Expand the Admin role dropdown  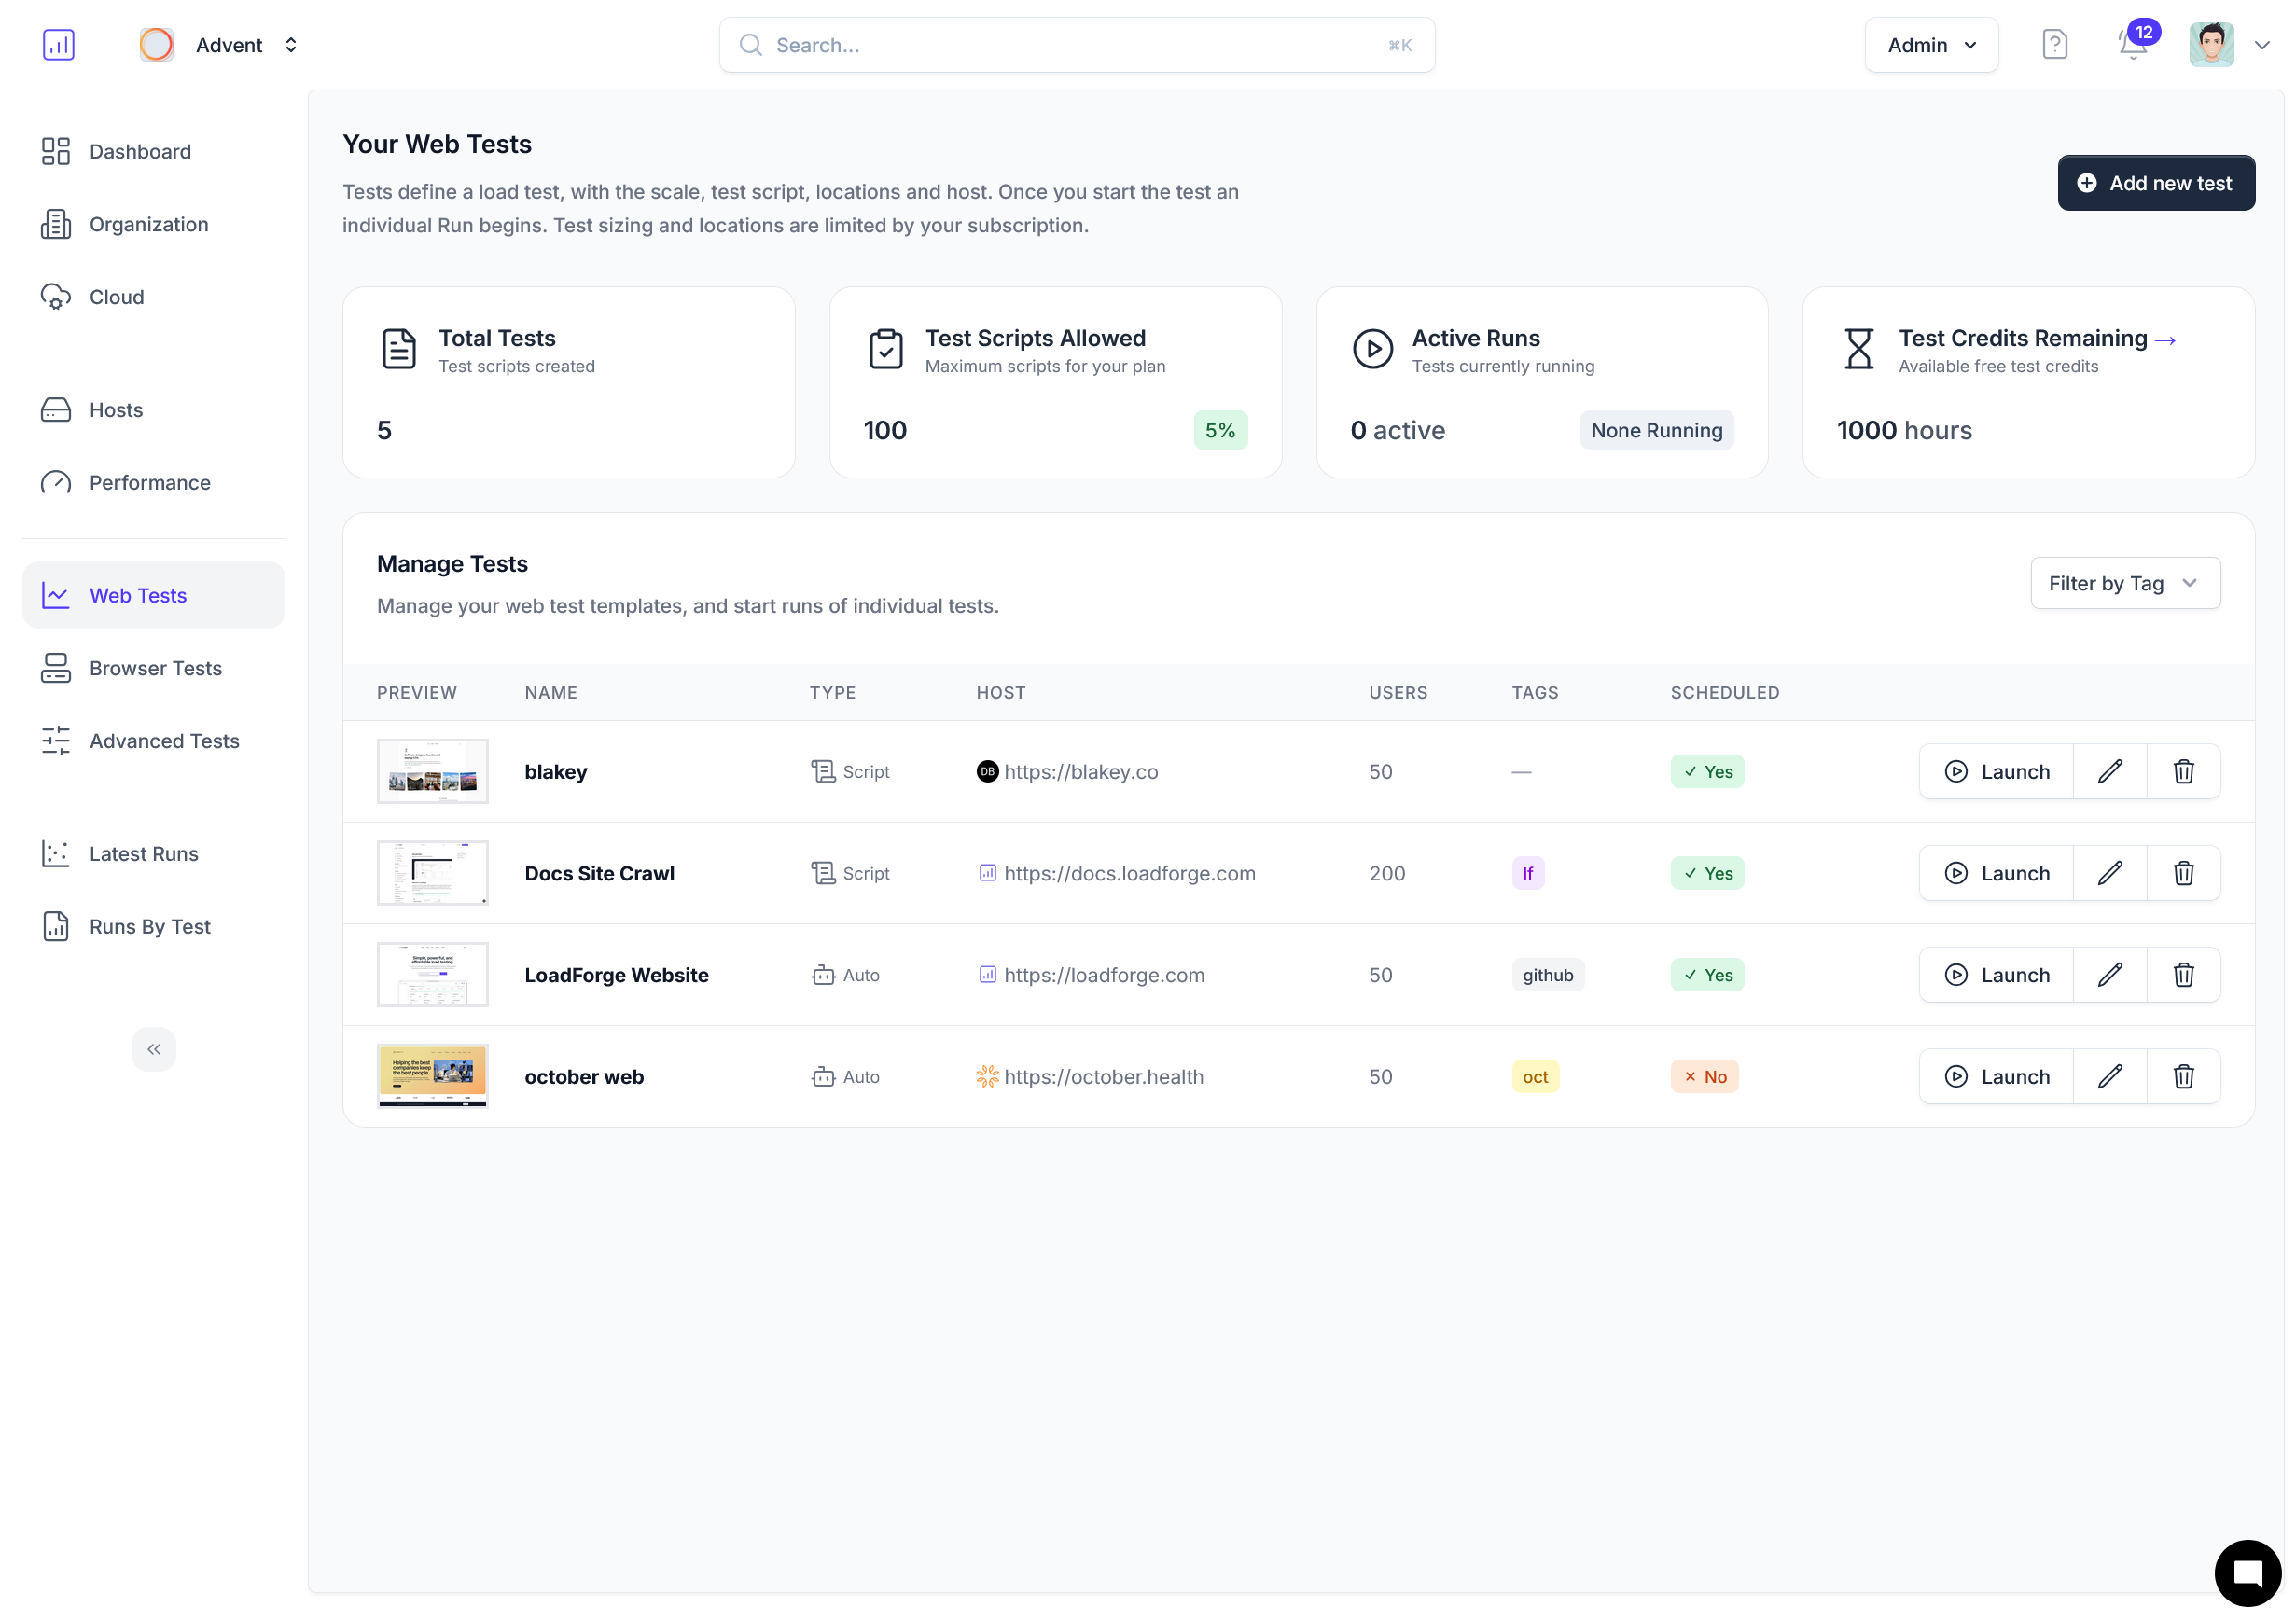tap(1930, 45)
